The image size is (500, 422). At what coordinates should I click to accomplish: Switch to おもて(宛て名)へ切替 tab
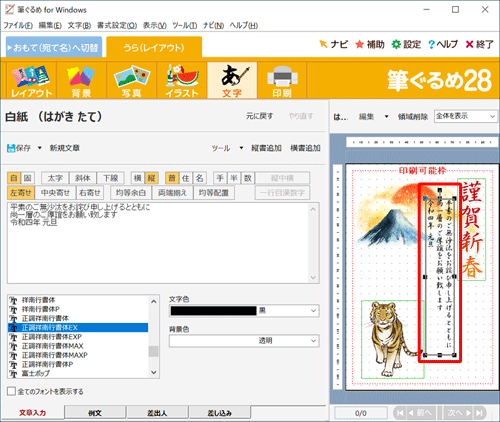click(x=54, y=47)
